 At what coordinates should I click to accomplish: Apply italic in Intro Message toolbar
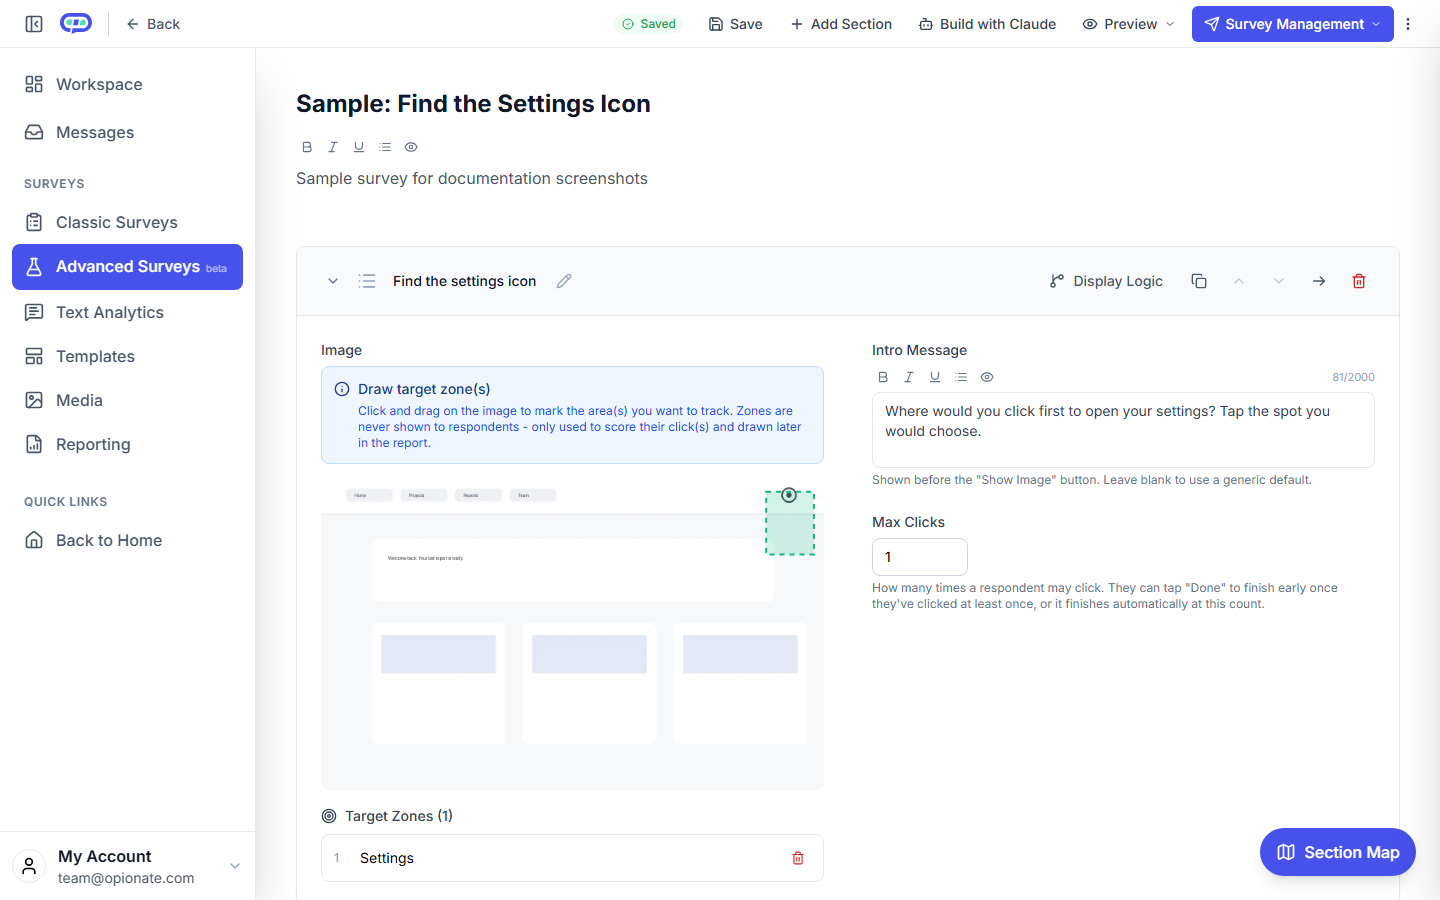pyautogui.click(x=909, y=377)
